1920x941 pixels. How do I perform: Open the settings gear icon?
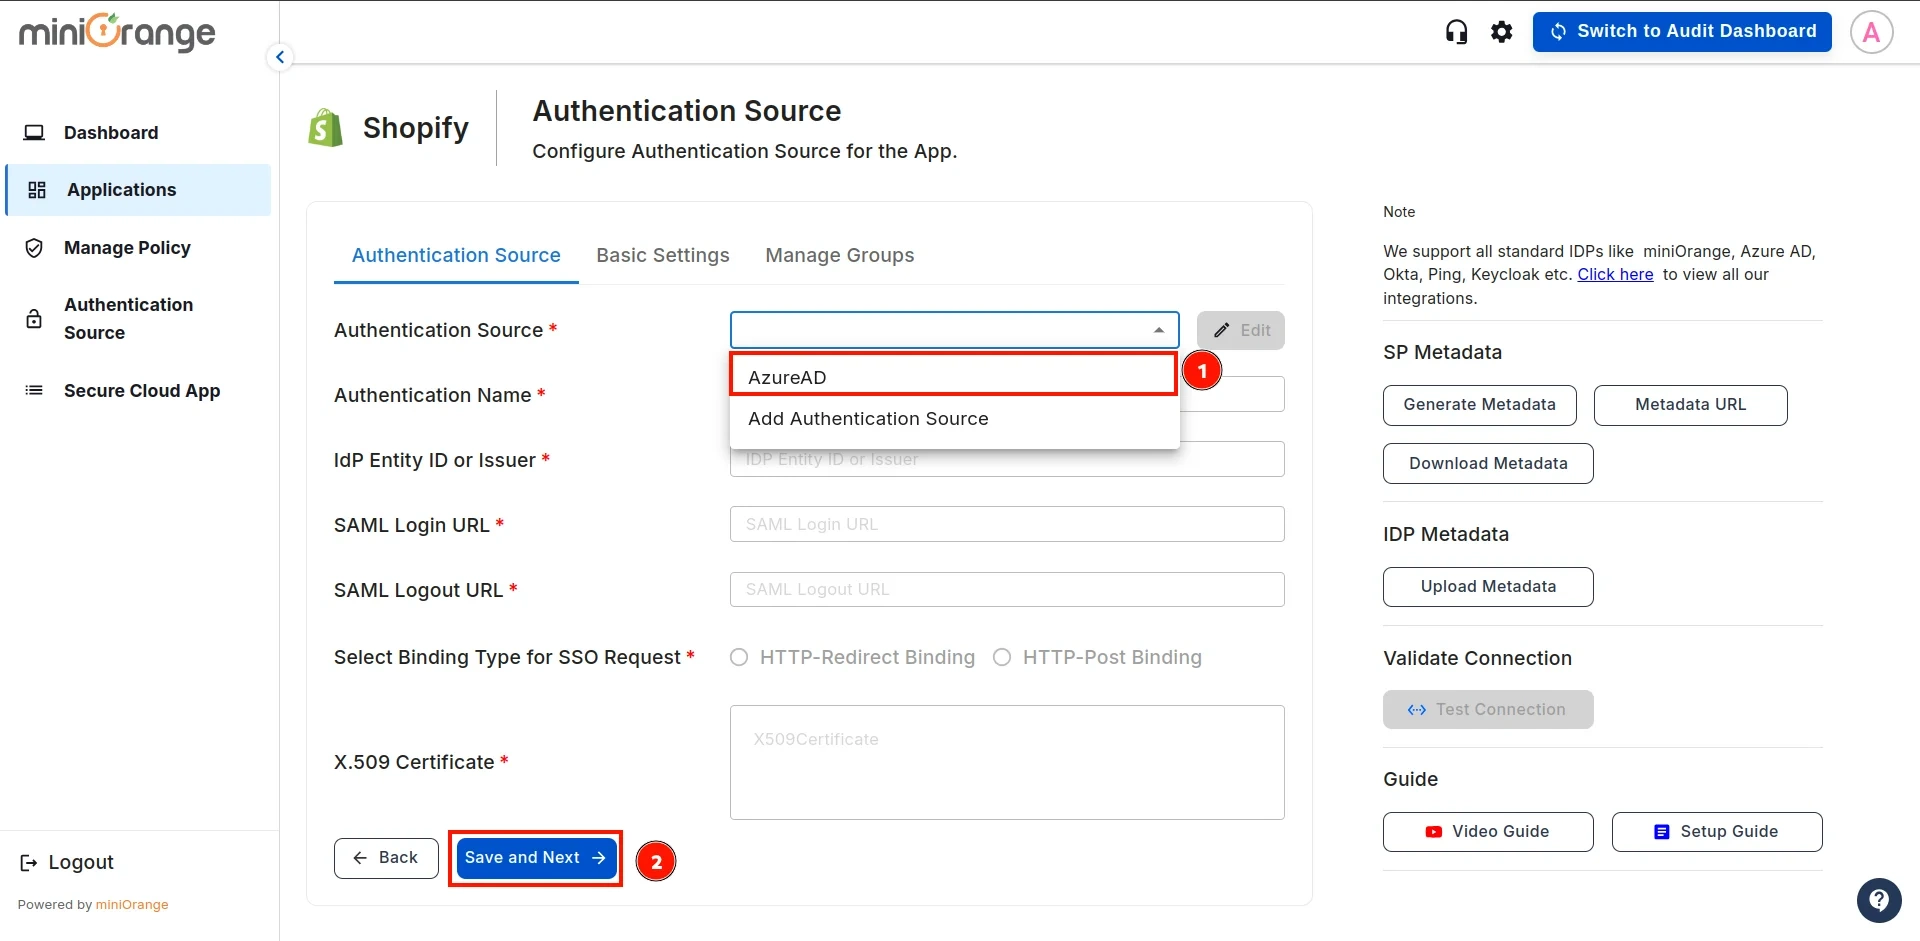click(x=1502, y=31)
